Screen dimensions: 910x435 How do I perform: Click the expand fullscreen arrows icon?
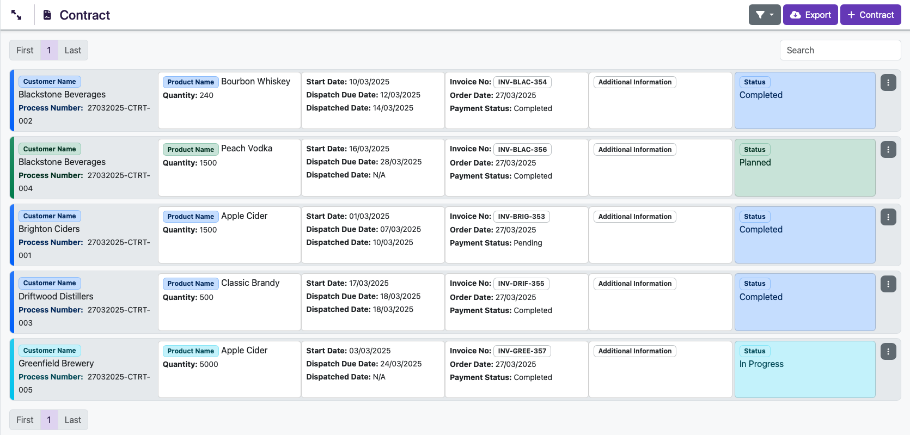(17, 15)
